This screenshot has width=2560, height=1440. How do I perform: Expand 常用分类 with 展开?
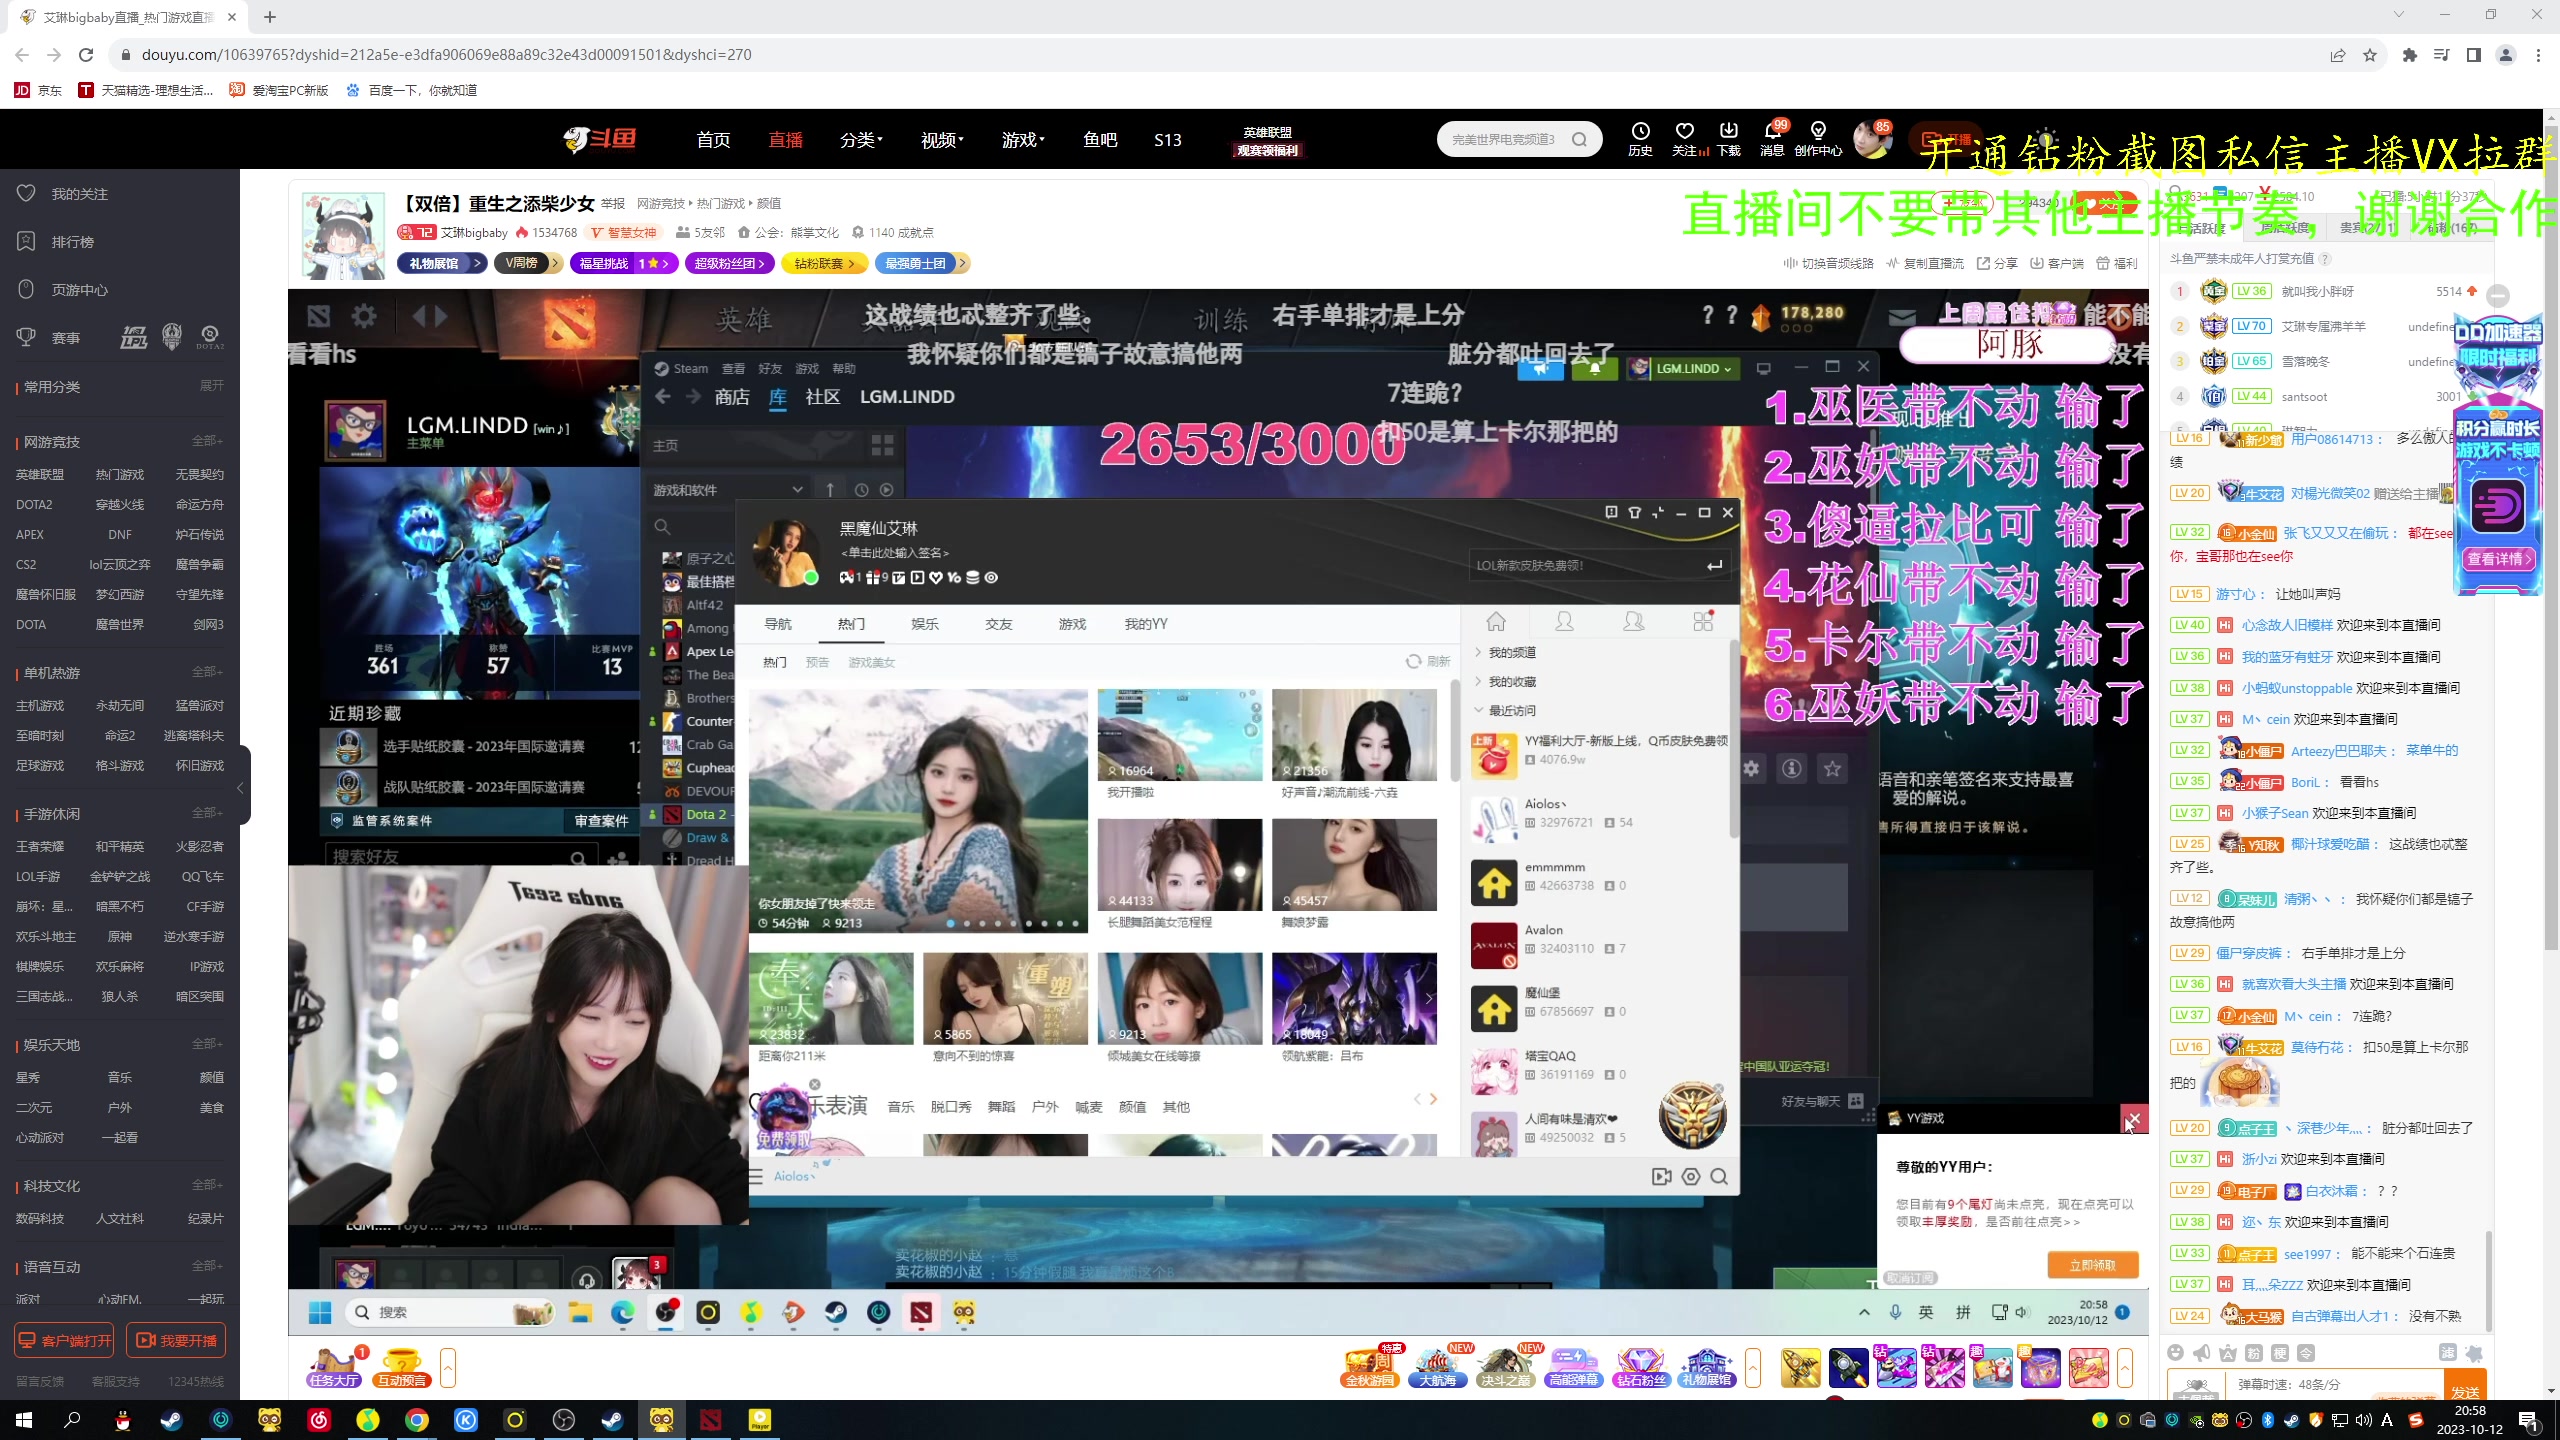pyautogui.click(x=212, y=386)
